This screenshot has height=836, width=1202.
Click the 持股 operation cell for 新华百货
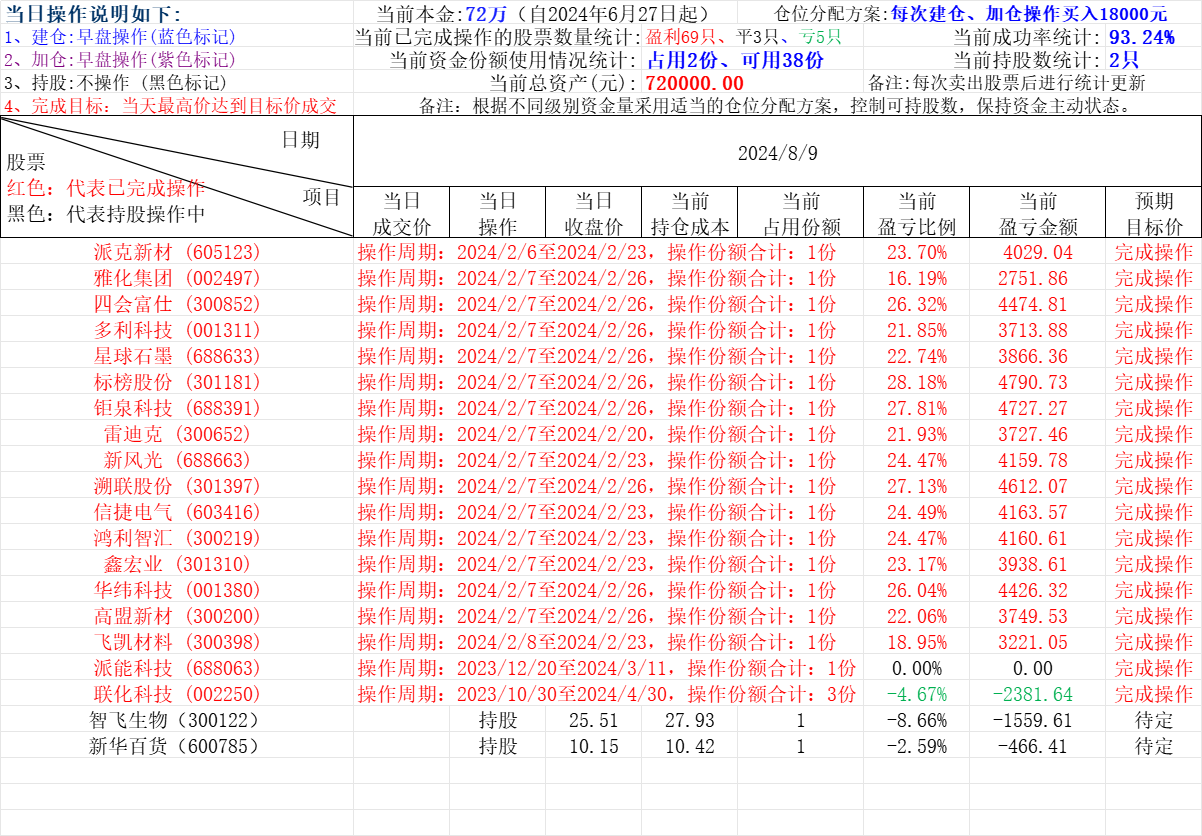click(497, 746)
